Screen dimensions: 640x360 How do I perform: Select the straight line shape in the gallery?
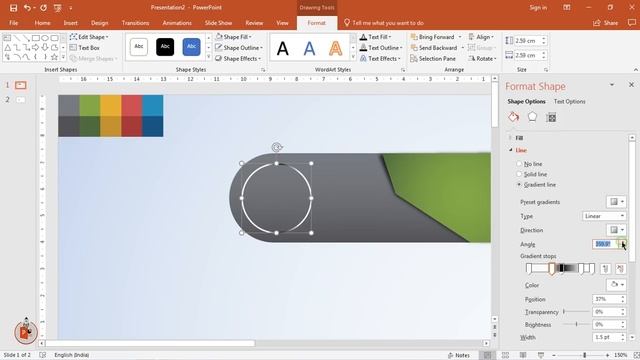17,38
